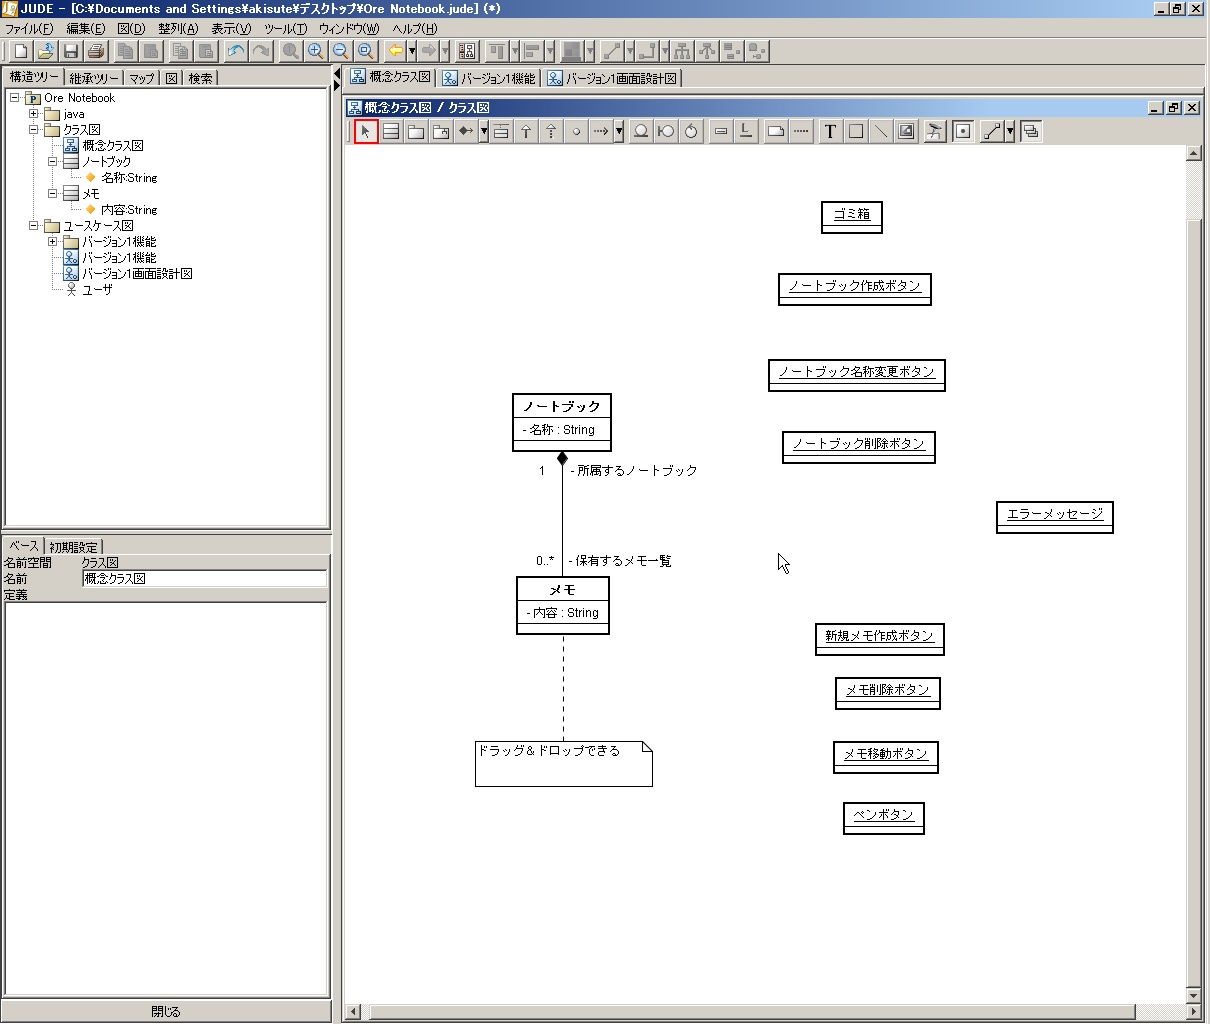The width and height of the screenshot is (1210, 1024).
Task: Click the Save icon in main toolbar
Action: pos(71,51)
